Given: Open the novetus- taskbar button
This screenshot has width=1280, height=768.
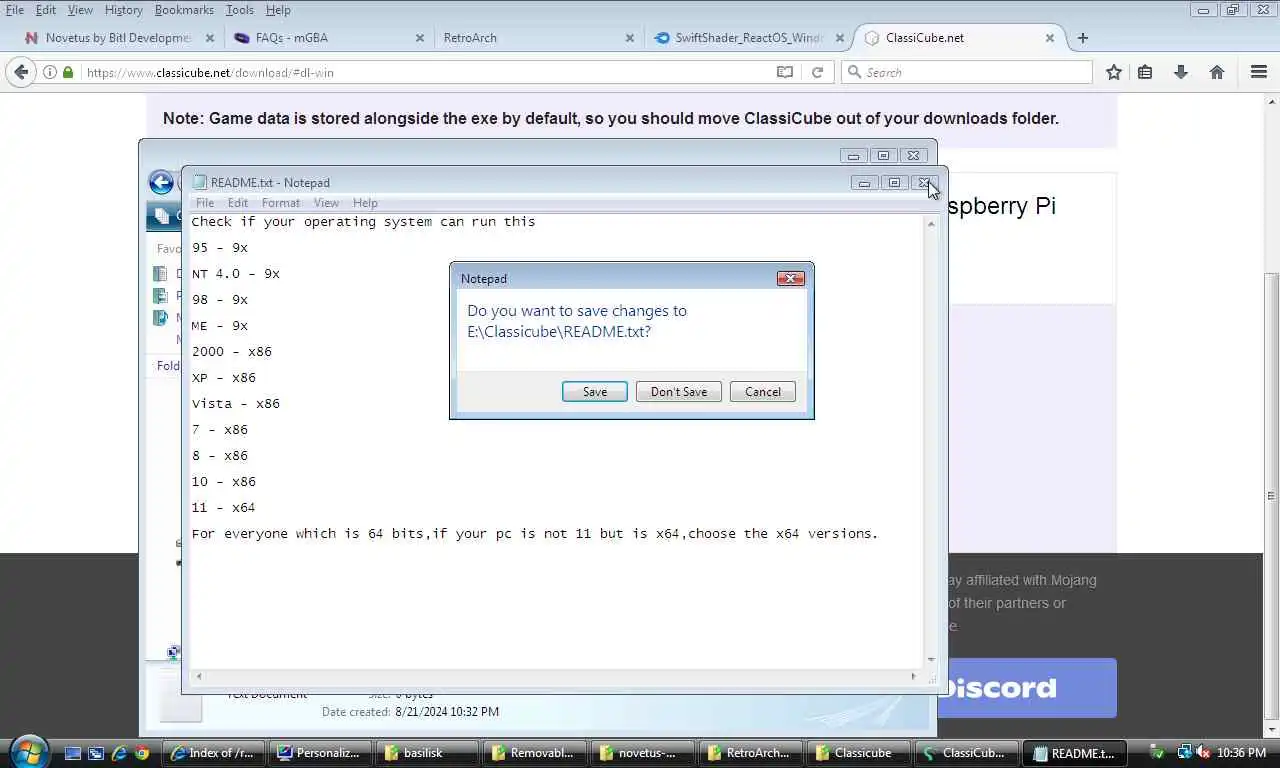Looking at the screenshot, I should point(642,753).
